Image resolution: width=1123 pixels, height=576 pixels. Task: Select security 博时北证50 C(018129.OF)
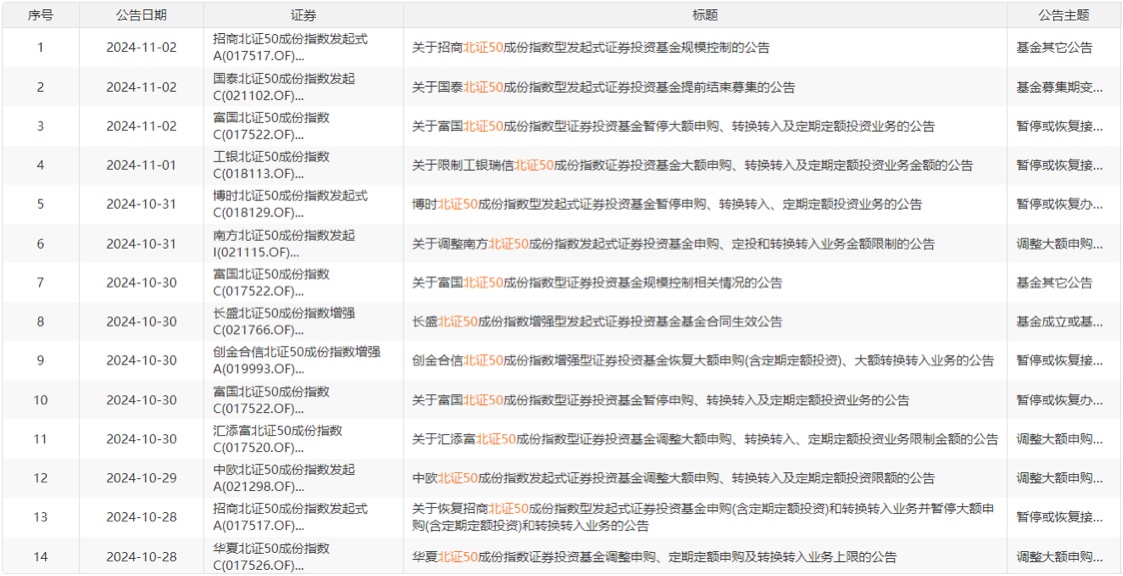[x=290, y=204]
